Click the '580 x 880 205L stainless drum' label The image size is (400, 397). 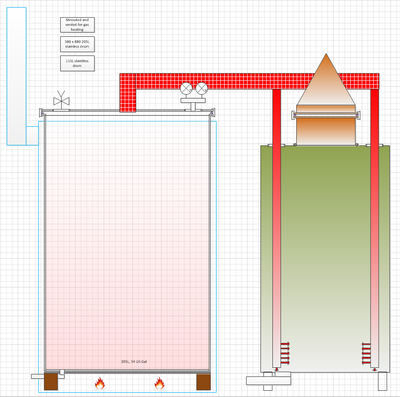[77, 44]
